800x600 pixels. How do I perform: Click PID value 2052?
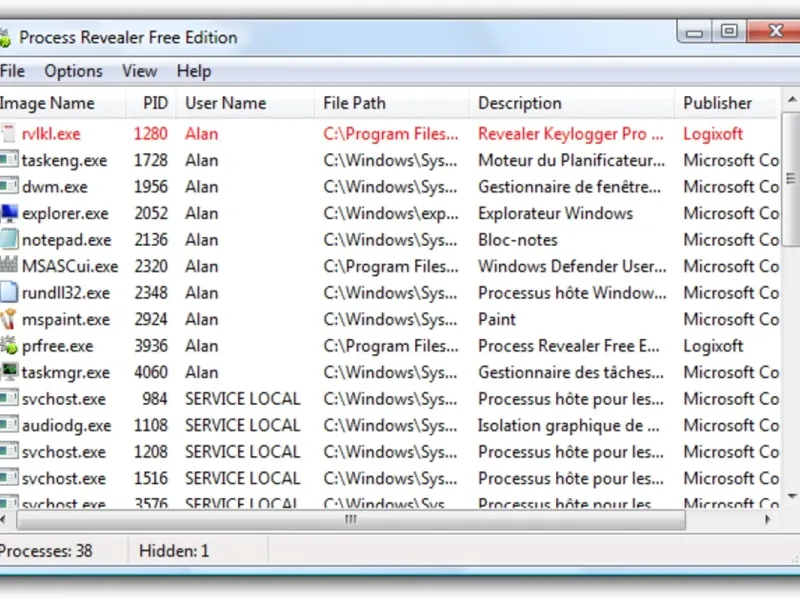click(151, 213)
